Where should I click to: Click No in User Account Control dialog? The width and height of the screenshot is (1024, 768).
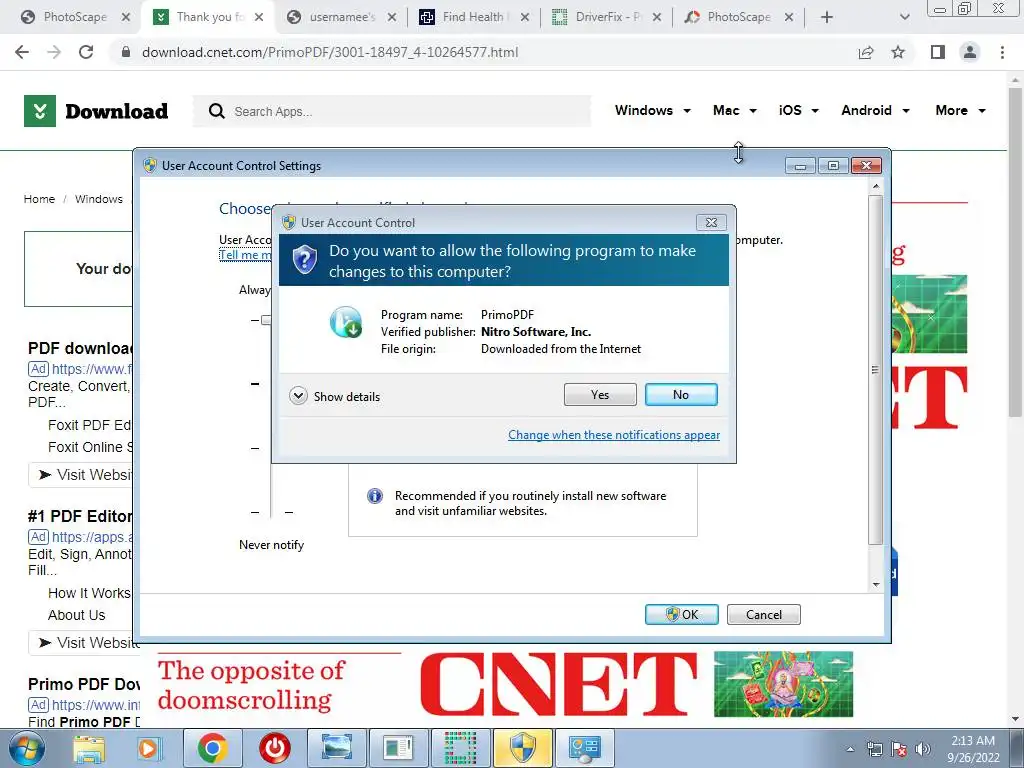tap(680, 394)
